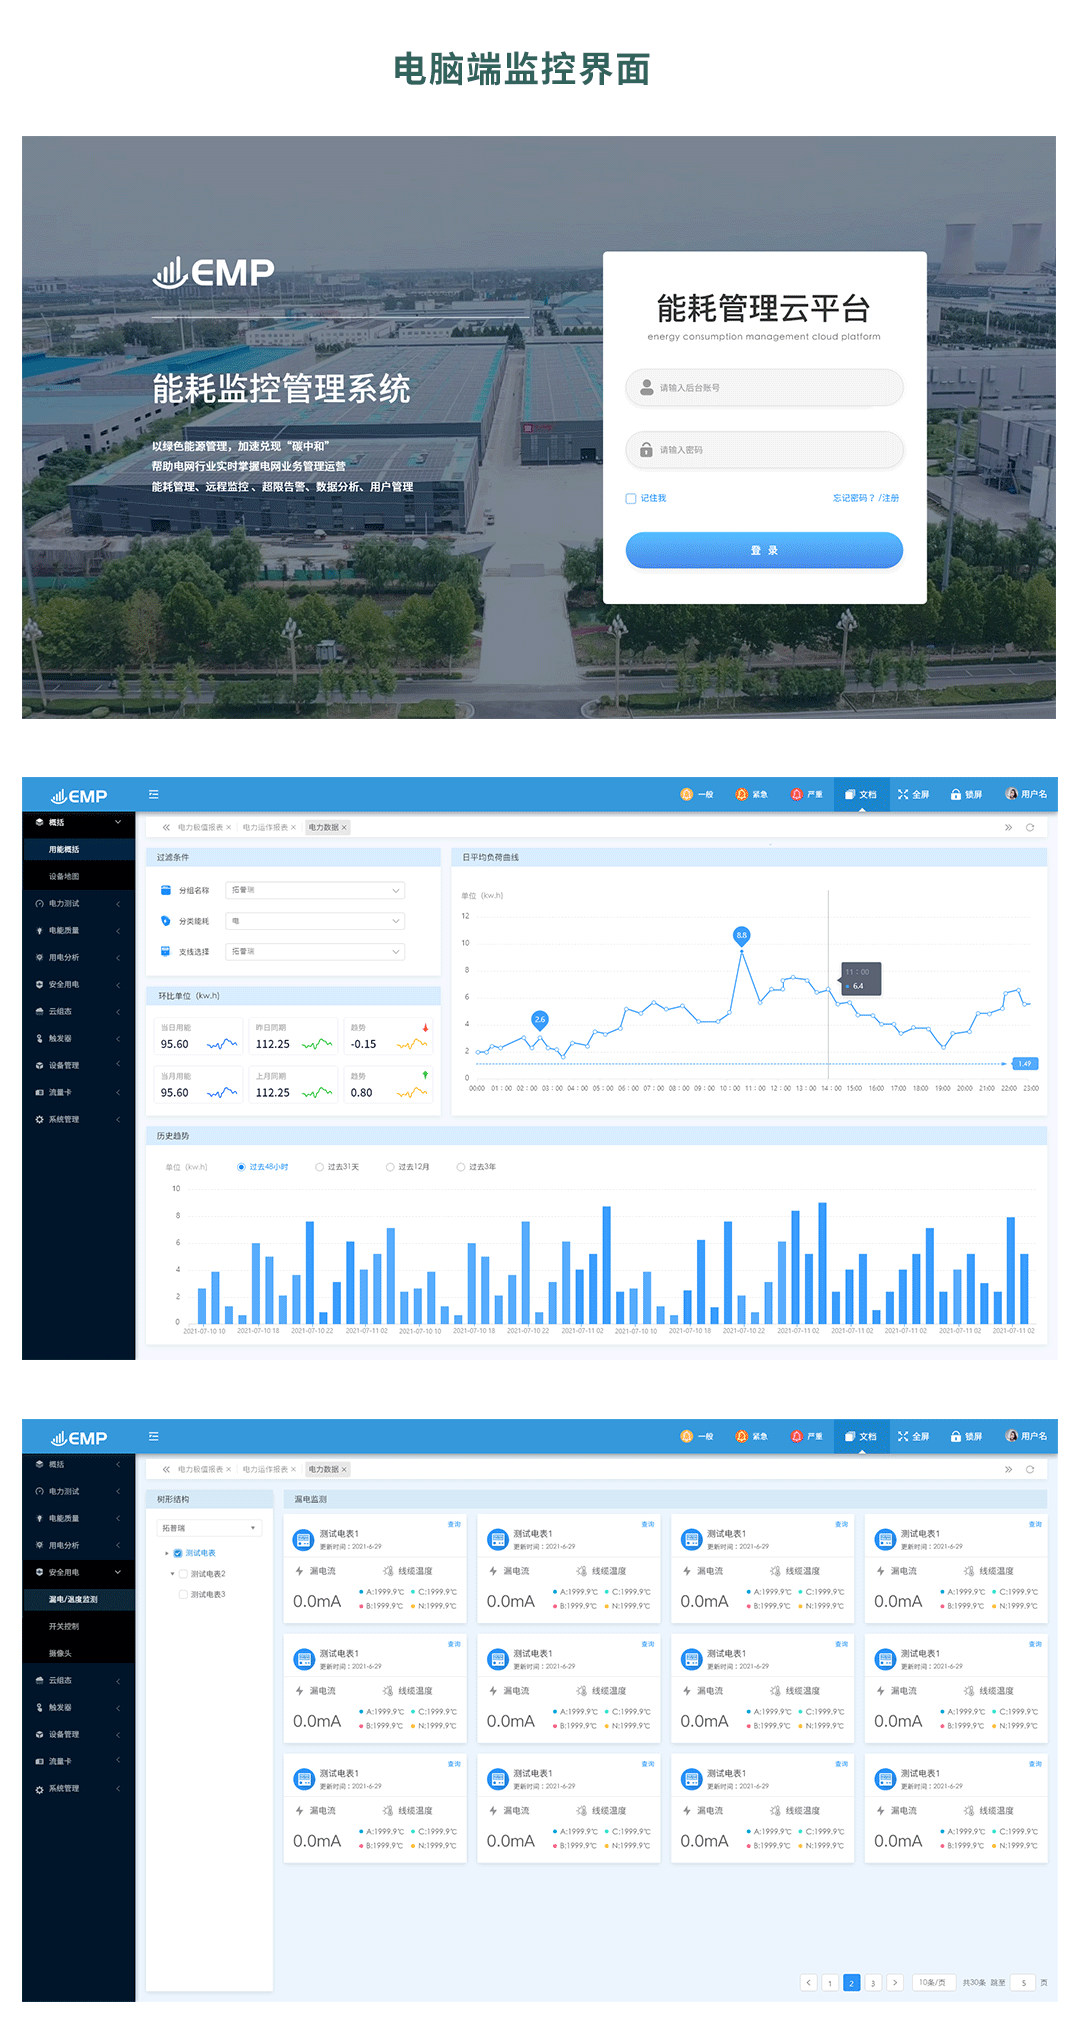Open 紧急 alarm bell in the 日平均负荷曲线 dashboard header
Screen dimensions: 1080x2035
(741, 794)
